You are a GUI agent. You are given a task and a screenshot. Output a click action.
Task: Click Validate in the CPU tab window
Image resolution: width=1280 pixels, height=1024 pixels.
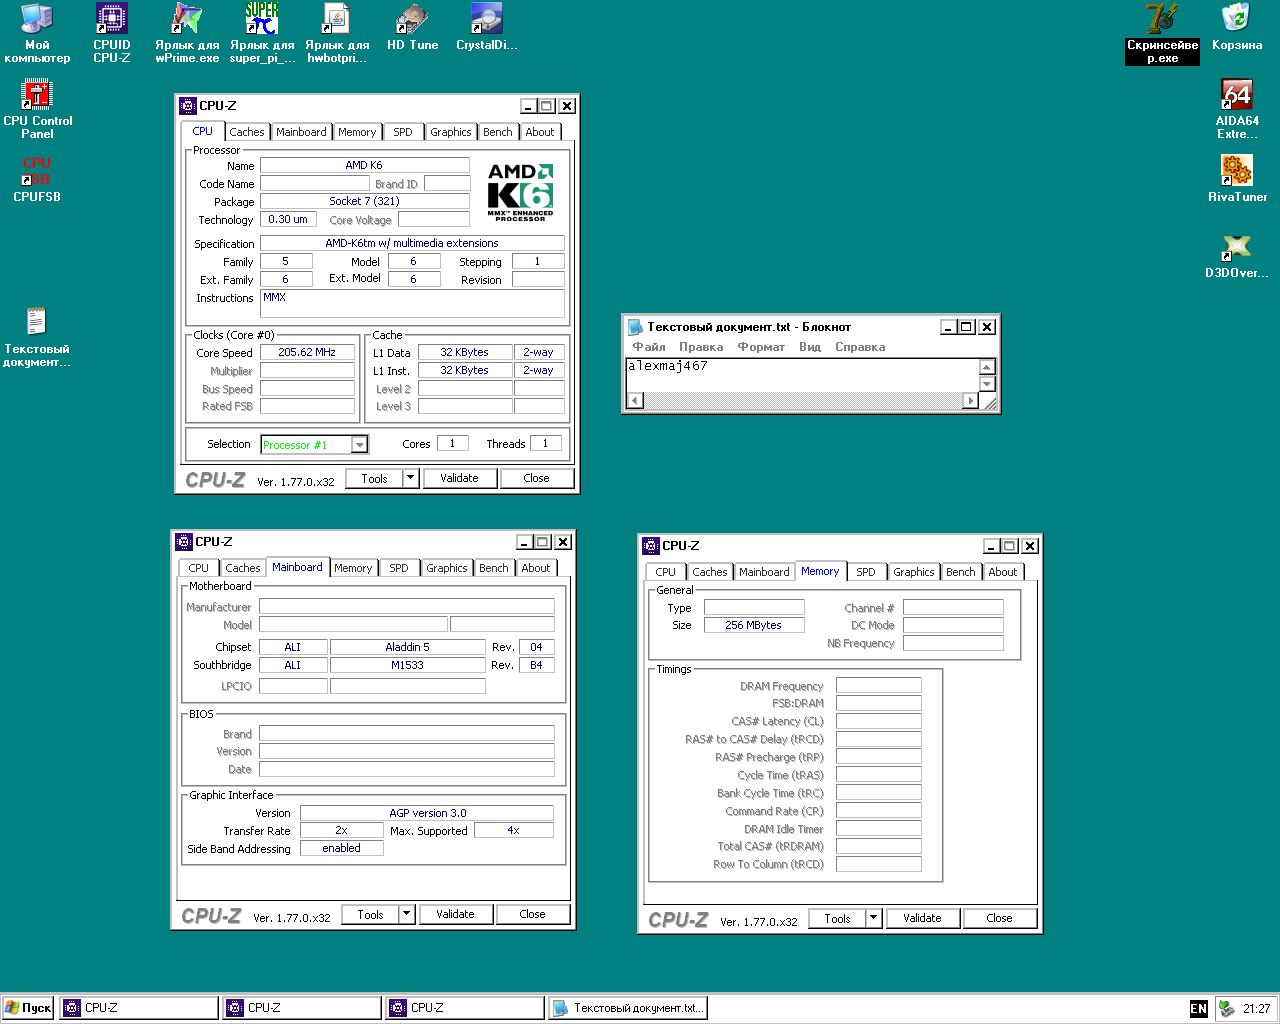459,478
